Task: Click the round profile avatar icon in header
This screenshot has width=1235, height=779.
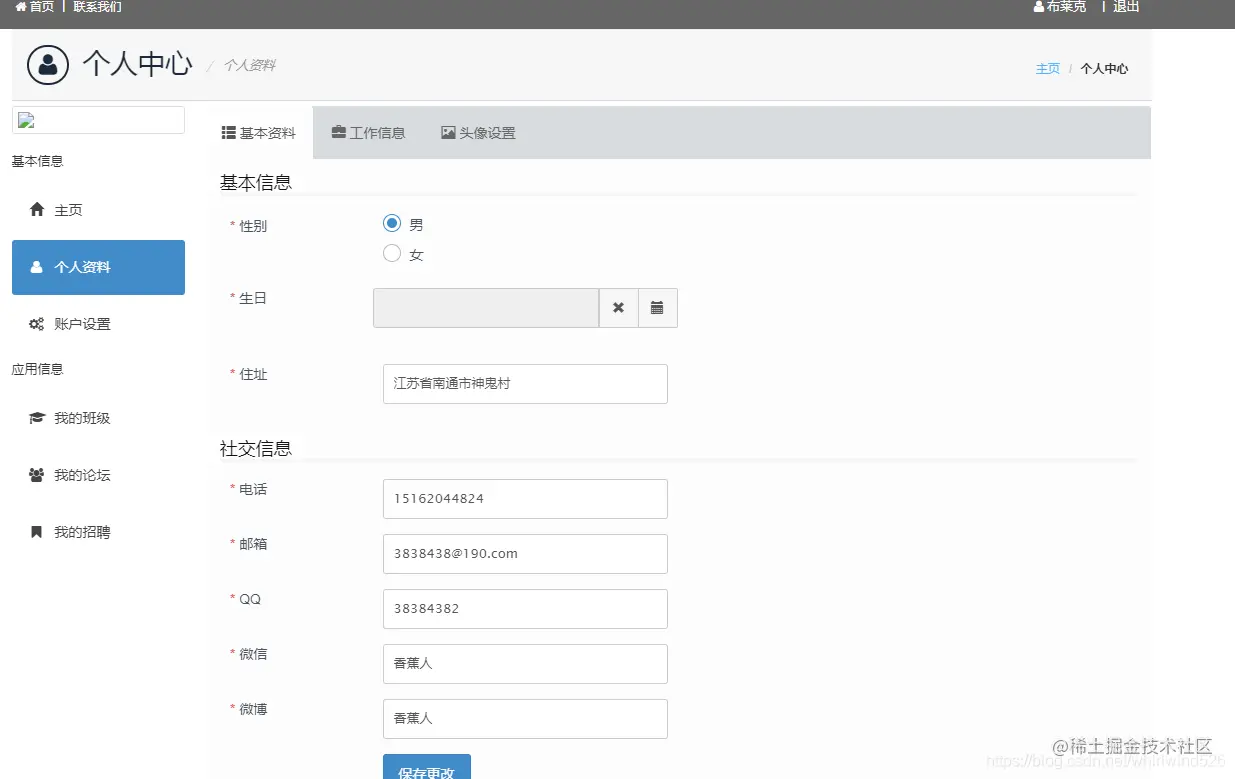Action: tap(48, 65)
